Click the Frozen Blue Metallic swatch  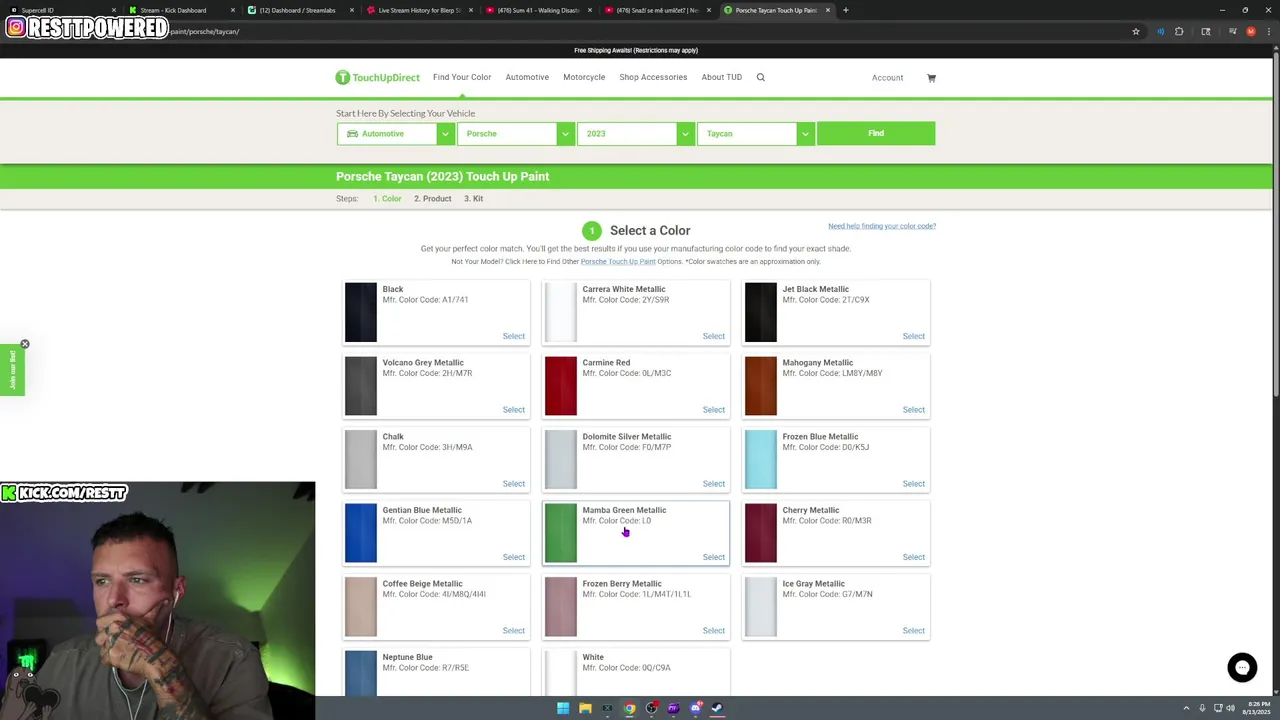(761, 459)
